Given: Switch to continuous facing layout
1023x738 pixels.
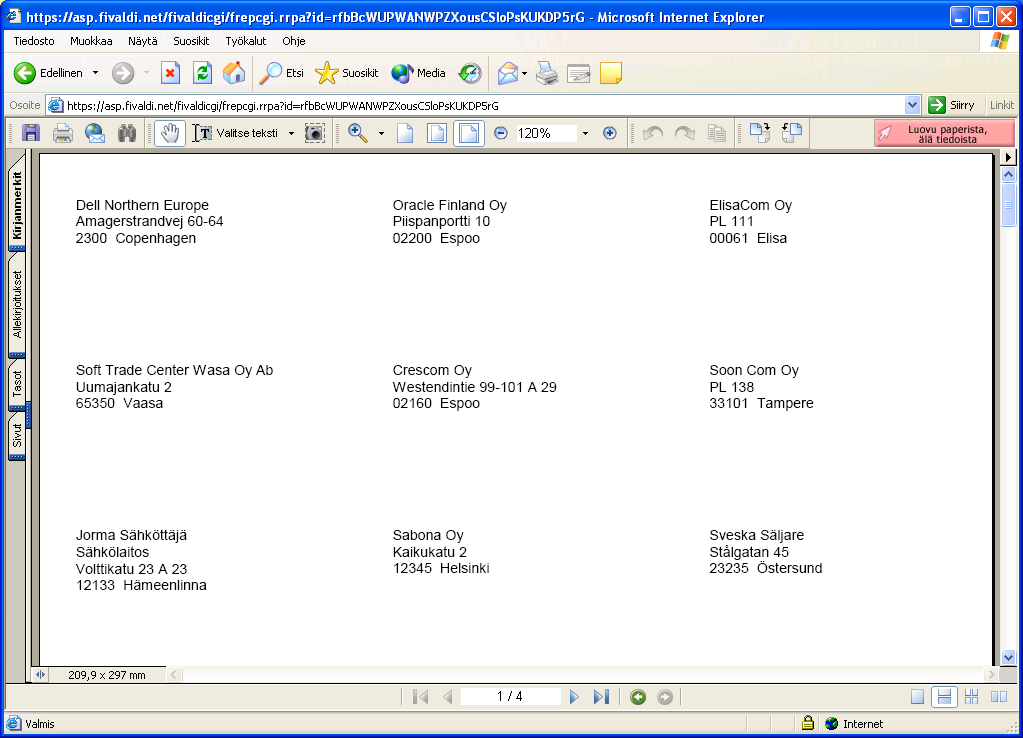Looking at the screenshot, I should tap(971, 697).
